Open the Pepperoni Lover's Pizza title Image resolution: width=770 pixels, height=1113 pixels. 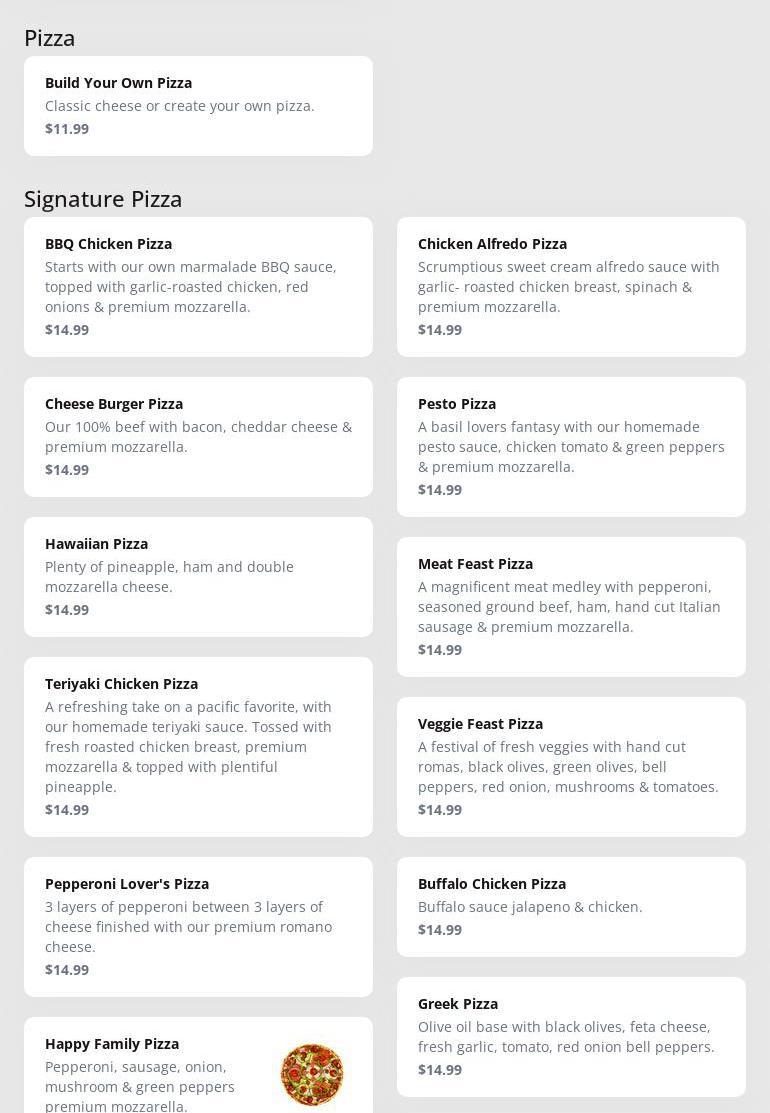point(127,884)
